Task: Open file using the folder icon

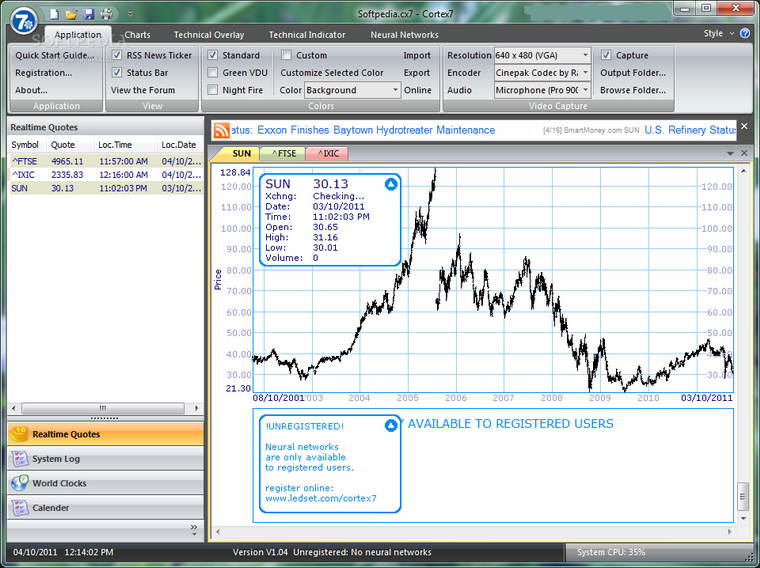Action: tap(71, 14)
